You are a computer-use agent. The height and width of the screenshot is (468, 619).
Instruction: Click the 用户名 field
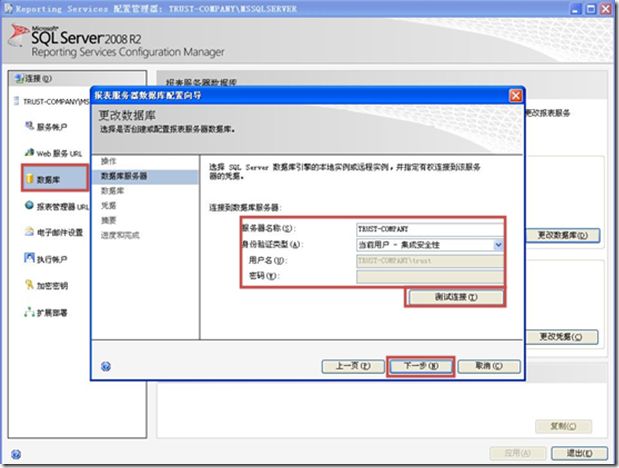coord(430,261)
